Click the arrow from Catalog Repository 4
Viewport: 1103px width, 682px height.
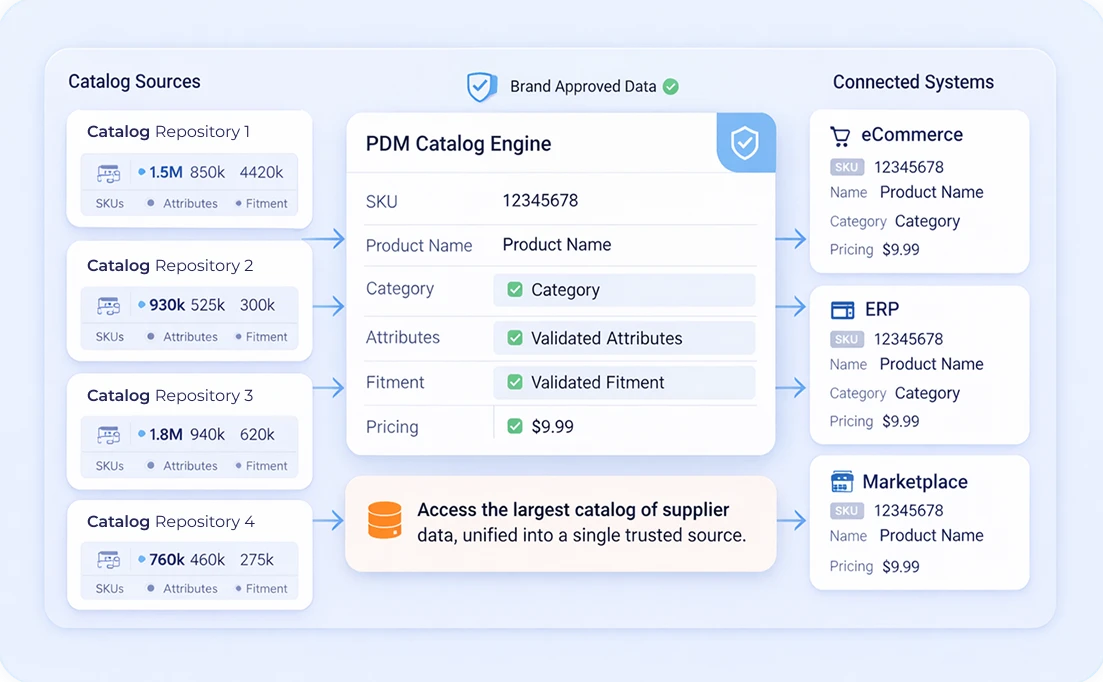coord(328,520)
